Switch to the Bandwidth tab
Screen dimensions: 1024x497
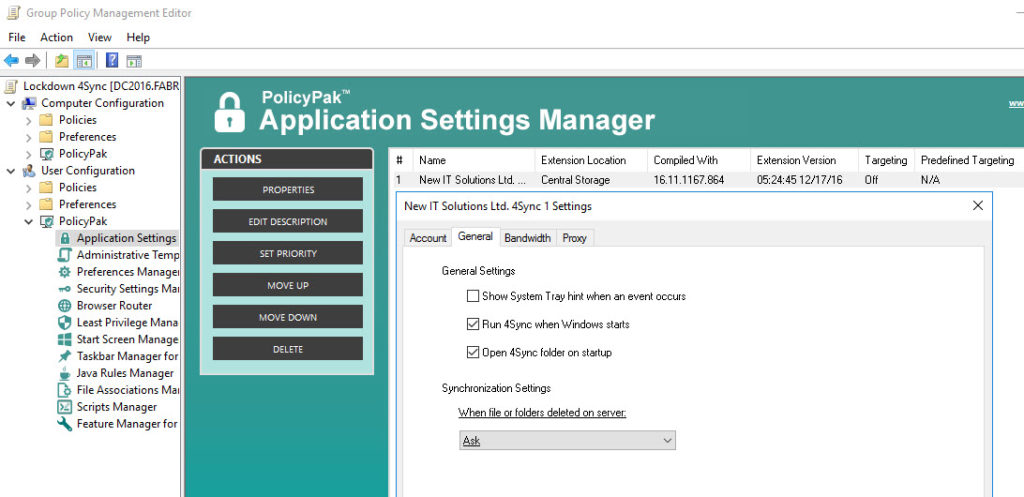[x=528, y=238]
